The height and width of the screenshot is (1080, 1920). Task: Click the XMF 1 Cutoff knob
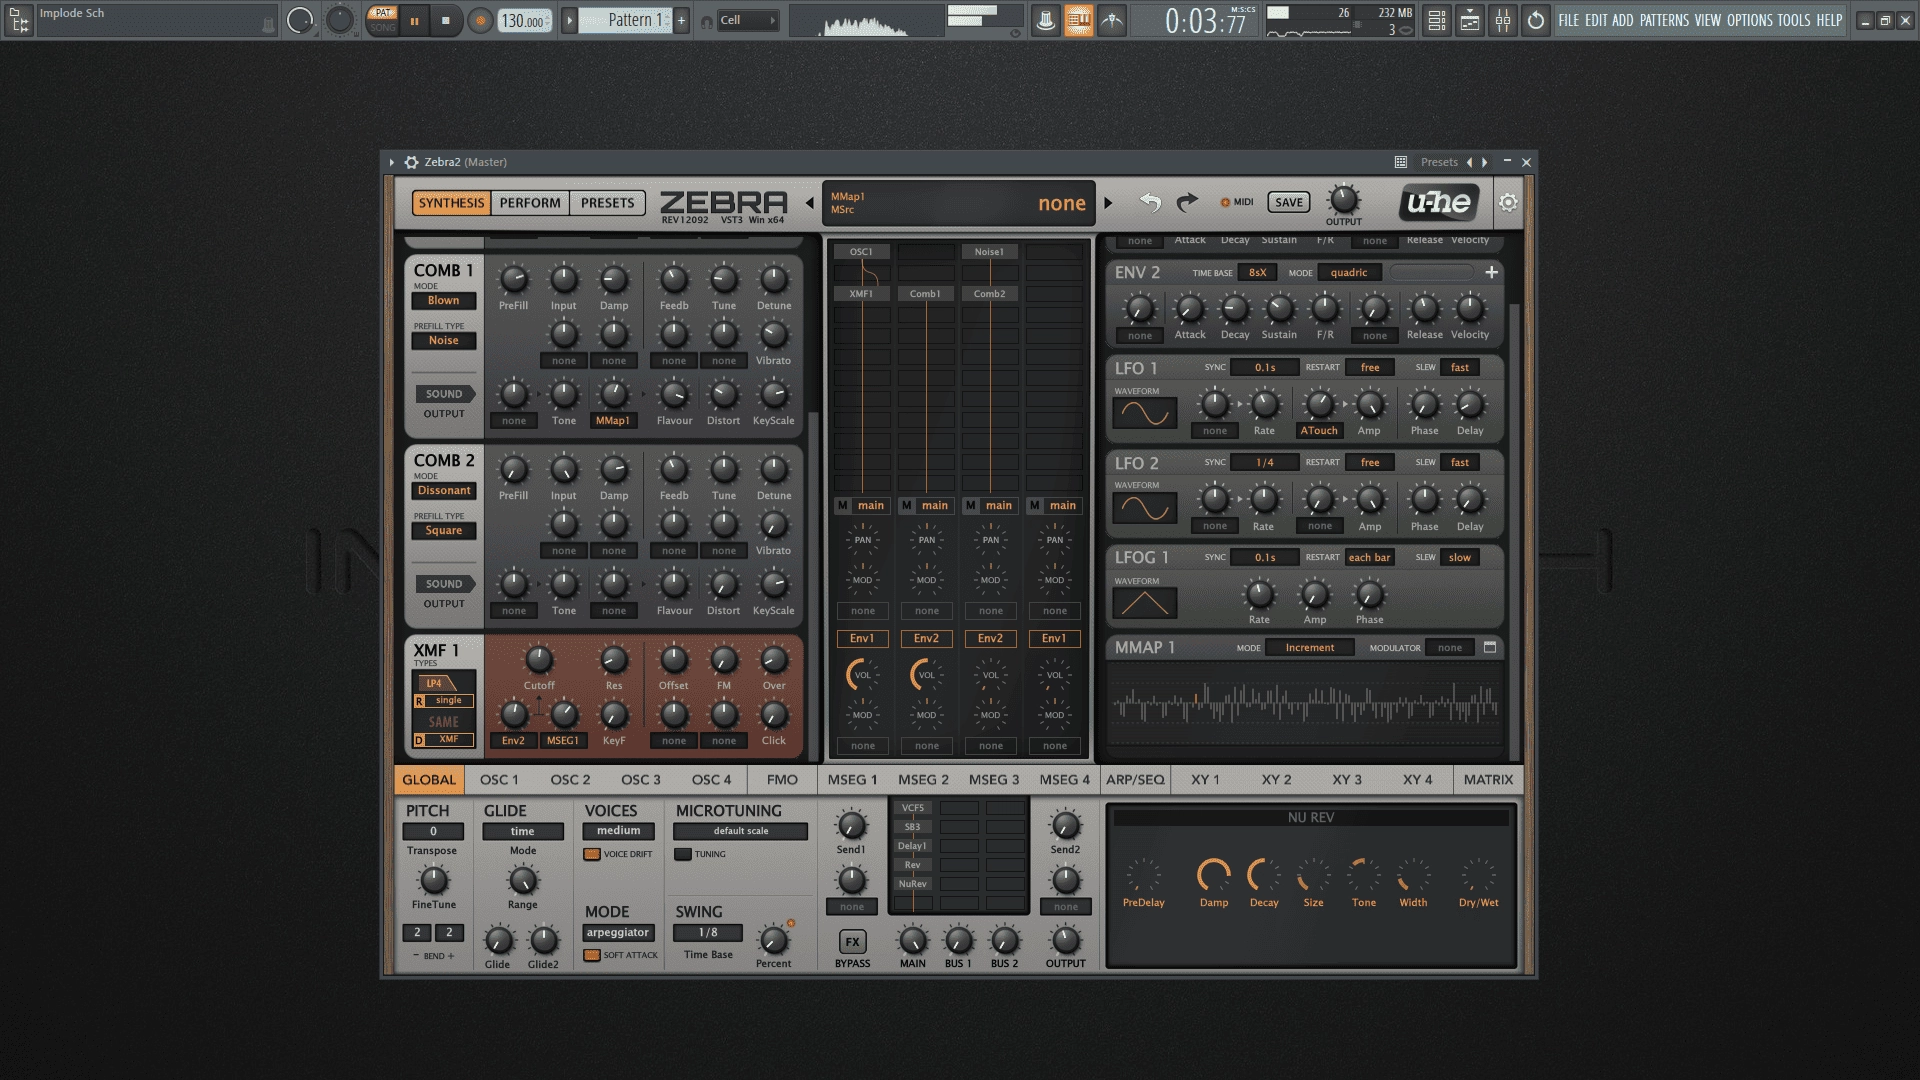[539, 659]
